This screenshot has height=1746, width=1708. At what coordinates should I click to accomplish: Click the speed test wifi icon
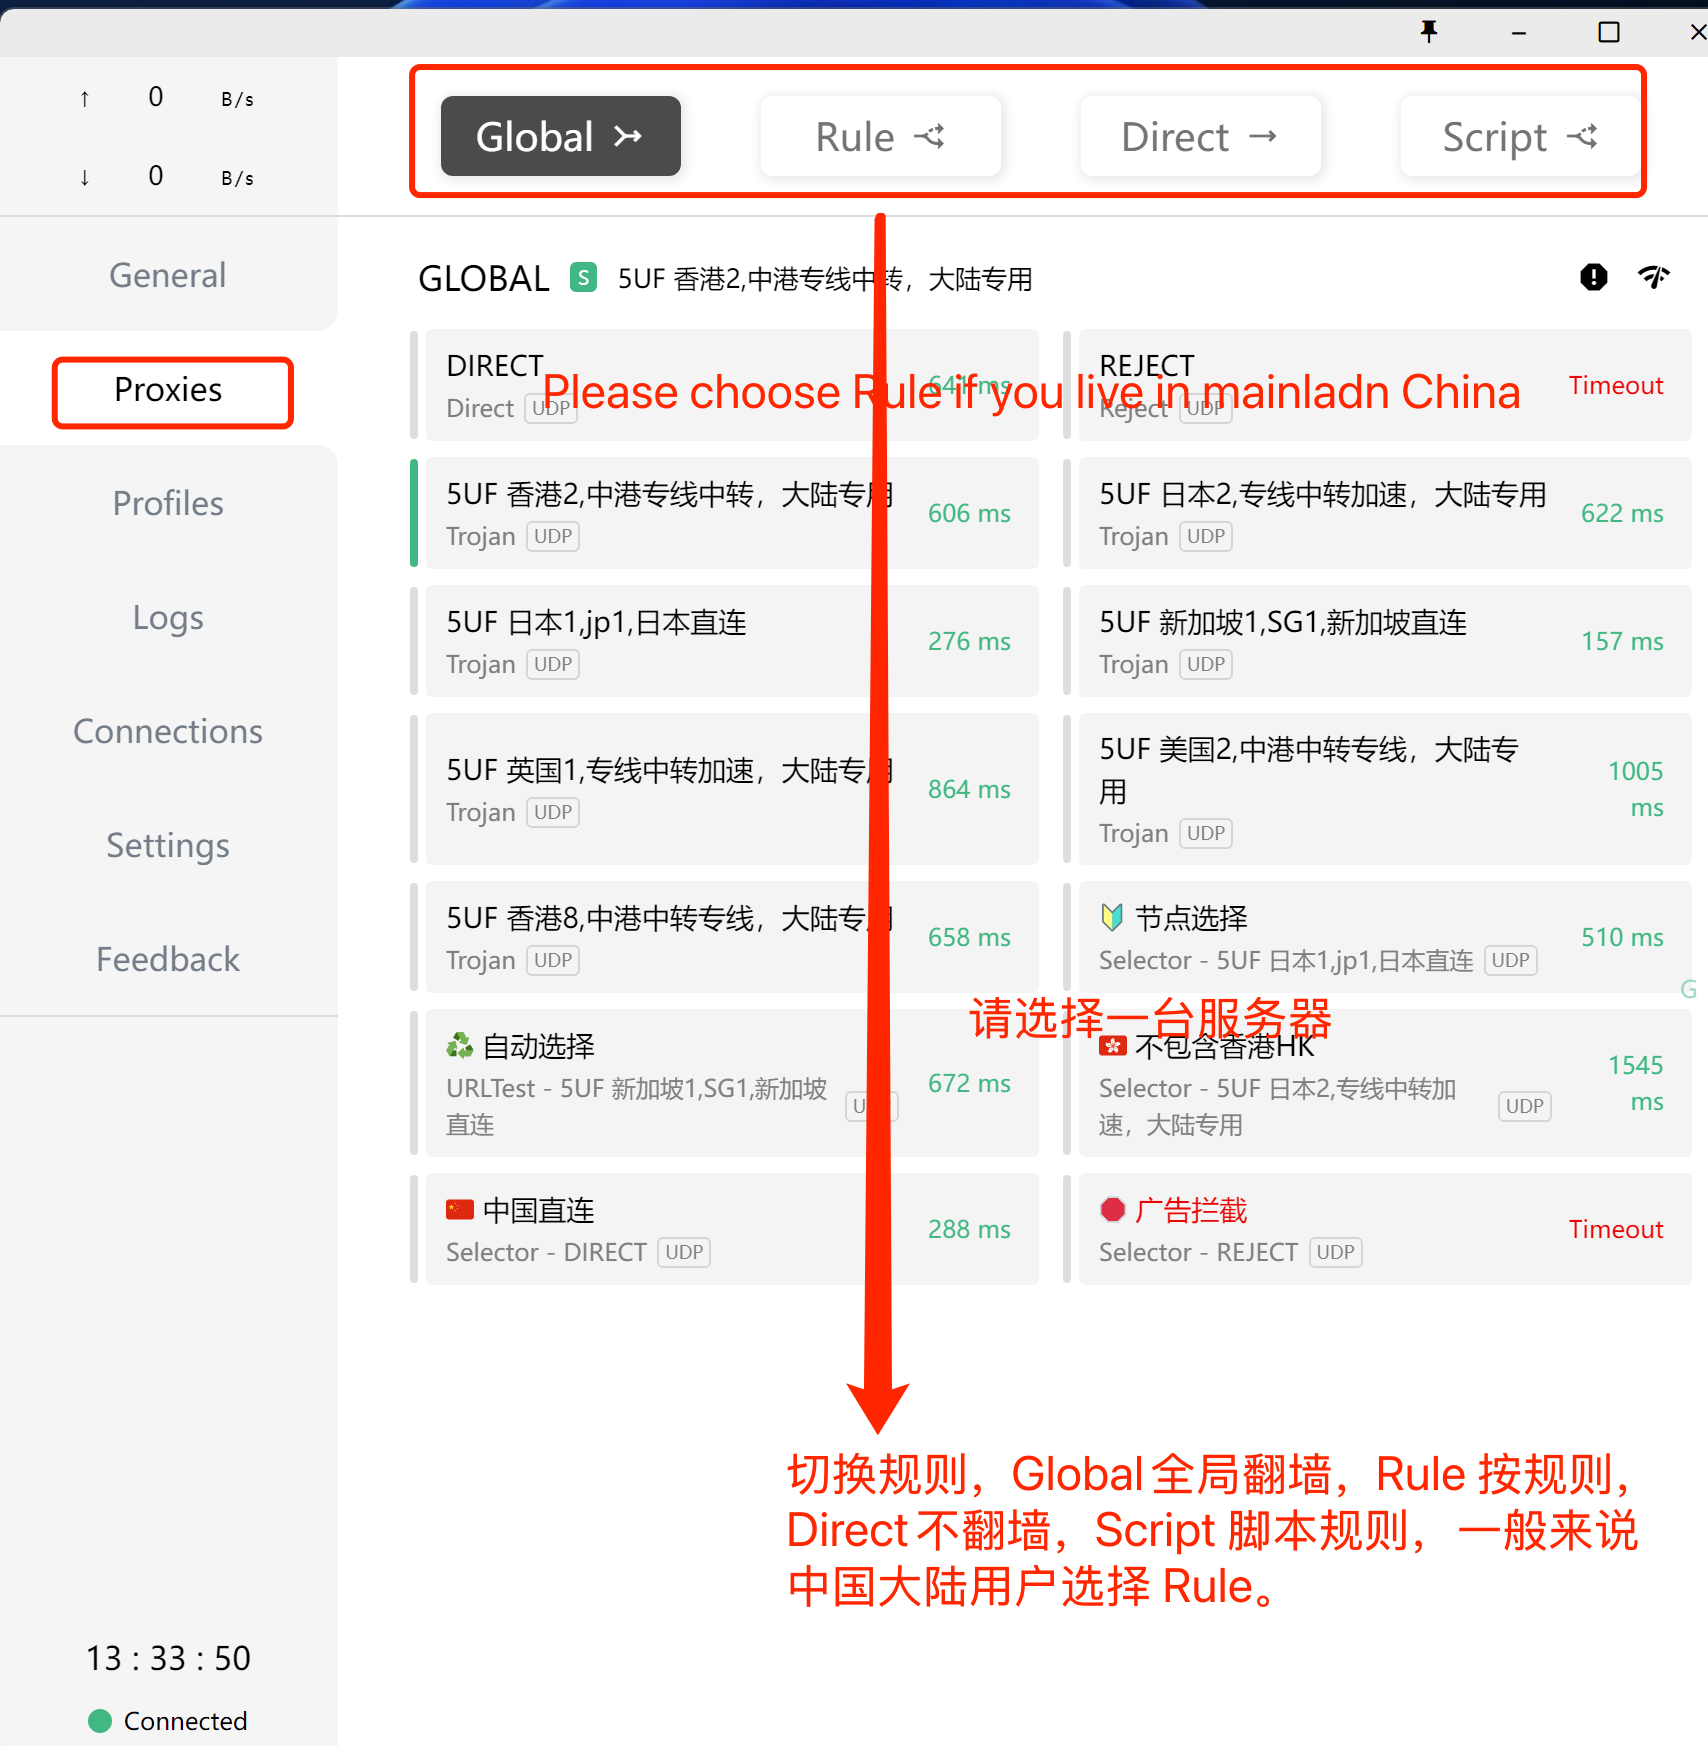click(x=1654, y=277)
